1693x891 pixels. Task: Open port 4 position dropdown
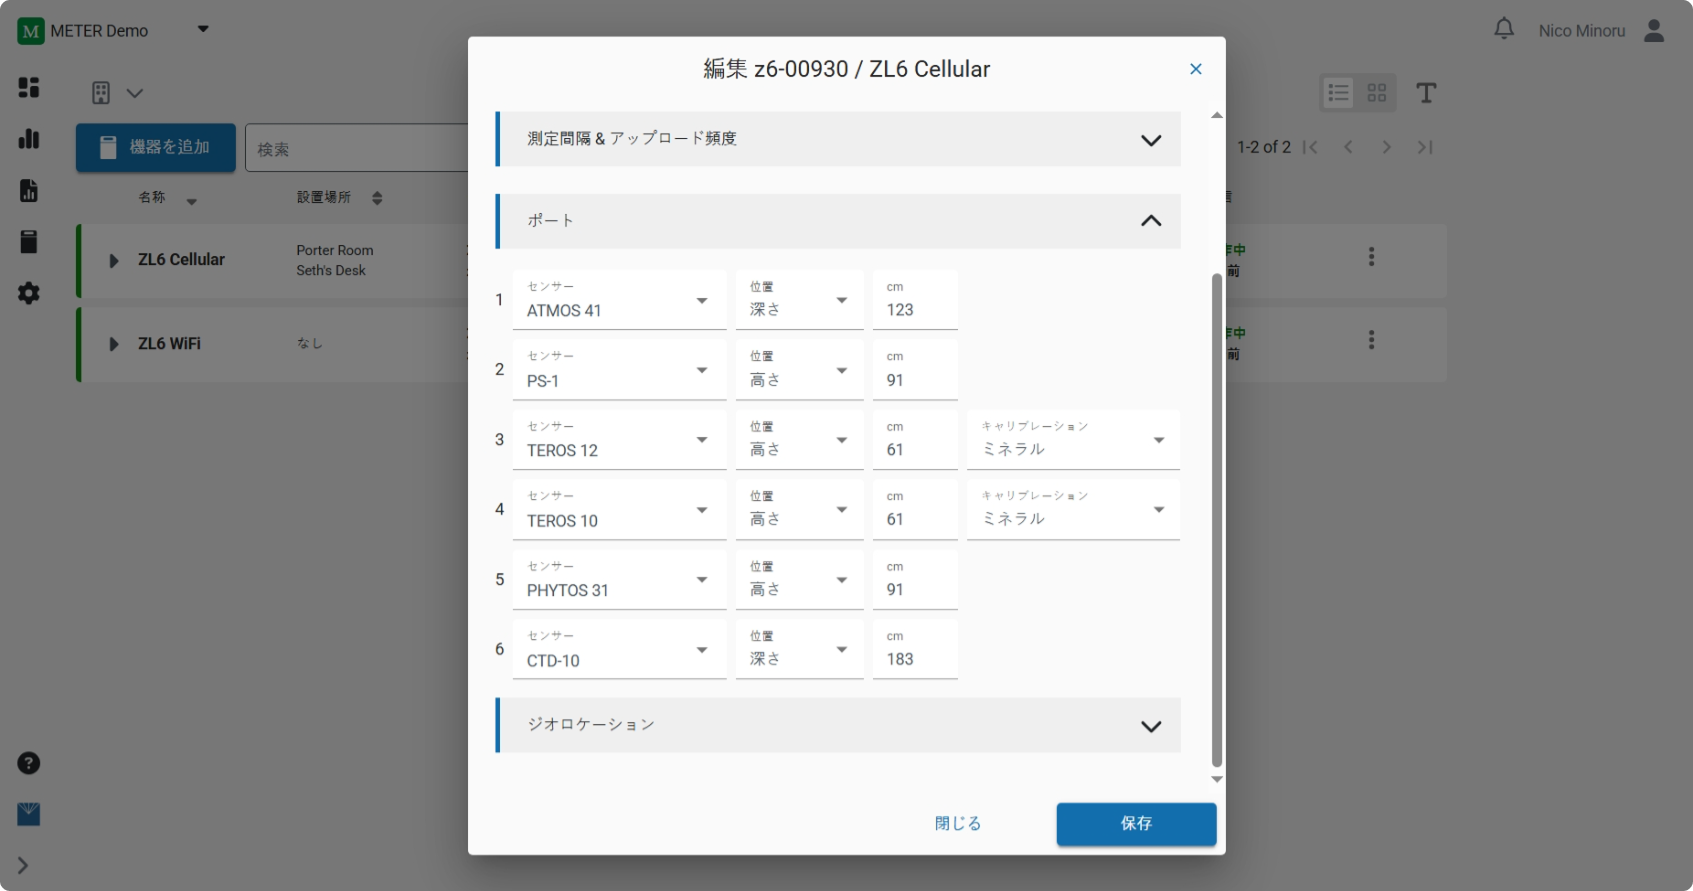click(799, 510)
